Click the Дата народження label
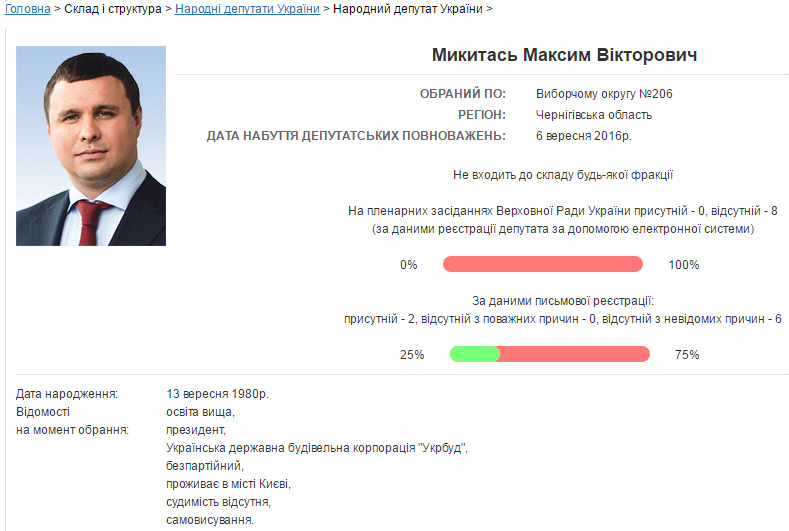Screen dimensions: 789x531 [67, 393]
